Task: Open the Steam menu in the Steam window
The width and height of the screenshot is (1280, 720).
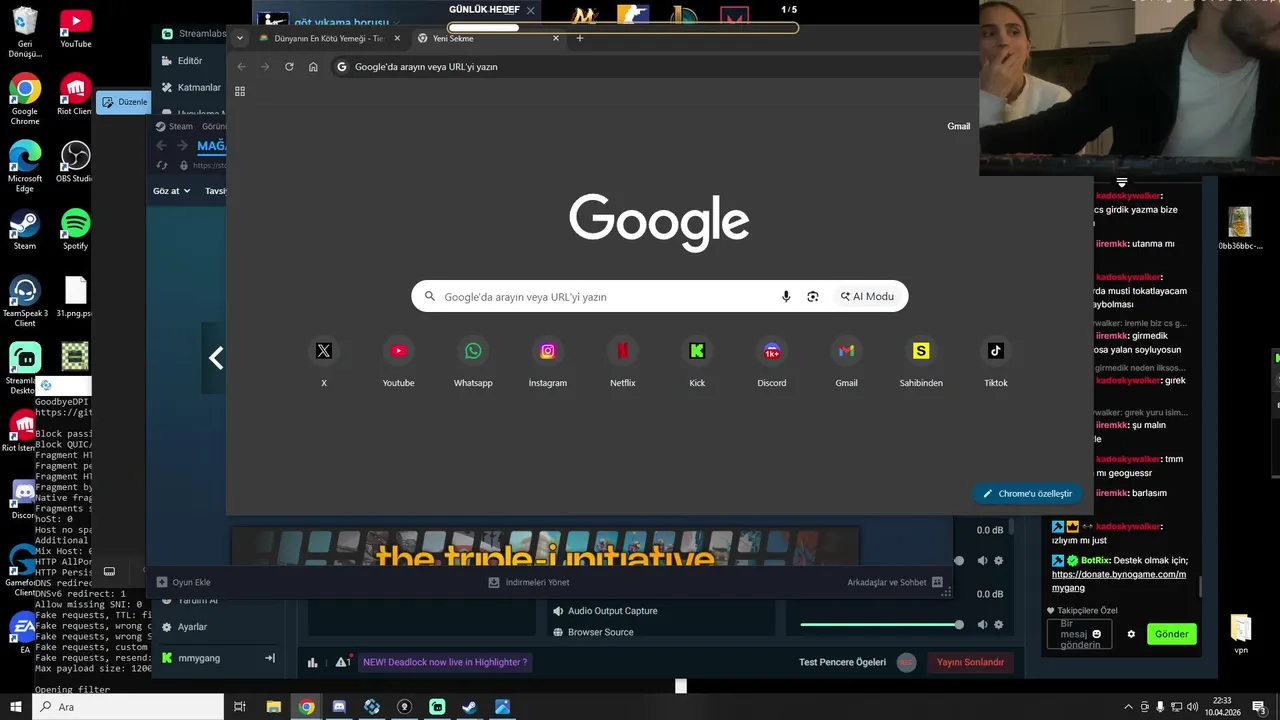Action: coord(174,127)
